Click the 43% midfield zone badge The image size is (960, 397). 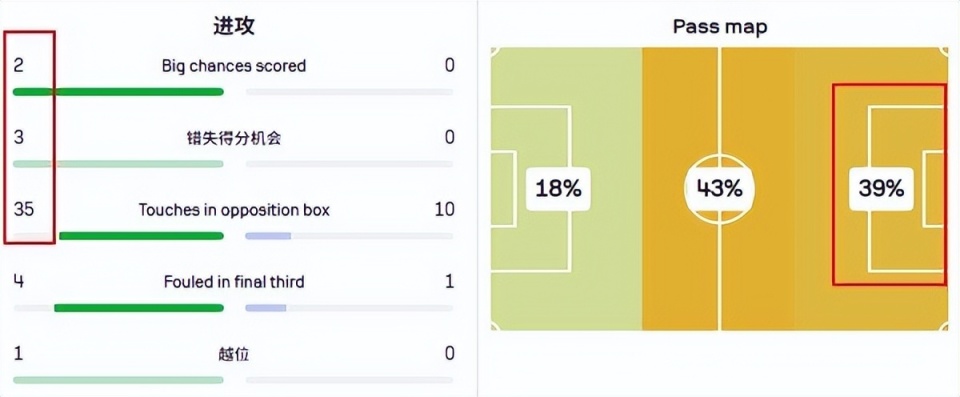click(x=719, y=189)
